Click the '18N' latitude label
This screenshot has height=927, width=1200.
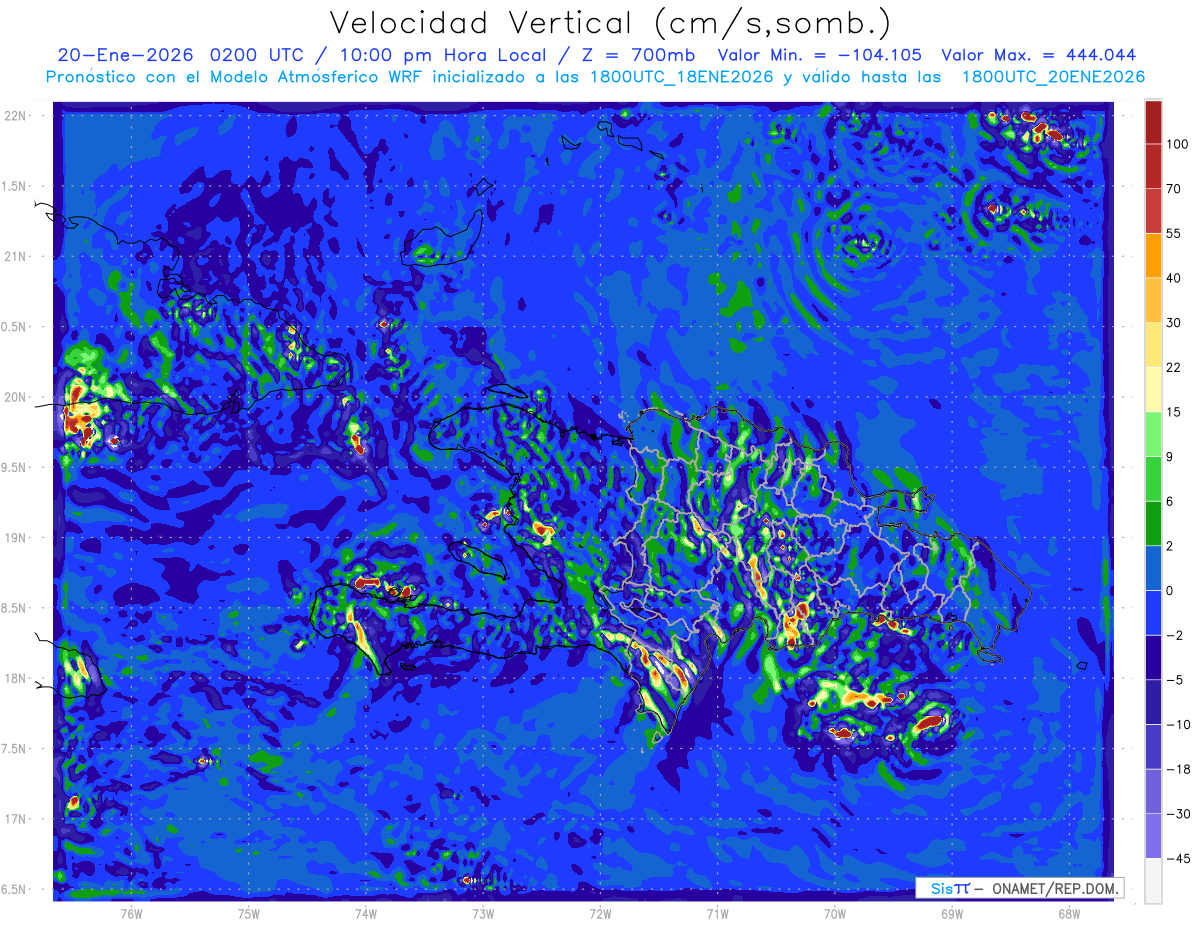click(x=17, y=678)
